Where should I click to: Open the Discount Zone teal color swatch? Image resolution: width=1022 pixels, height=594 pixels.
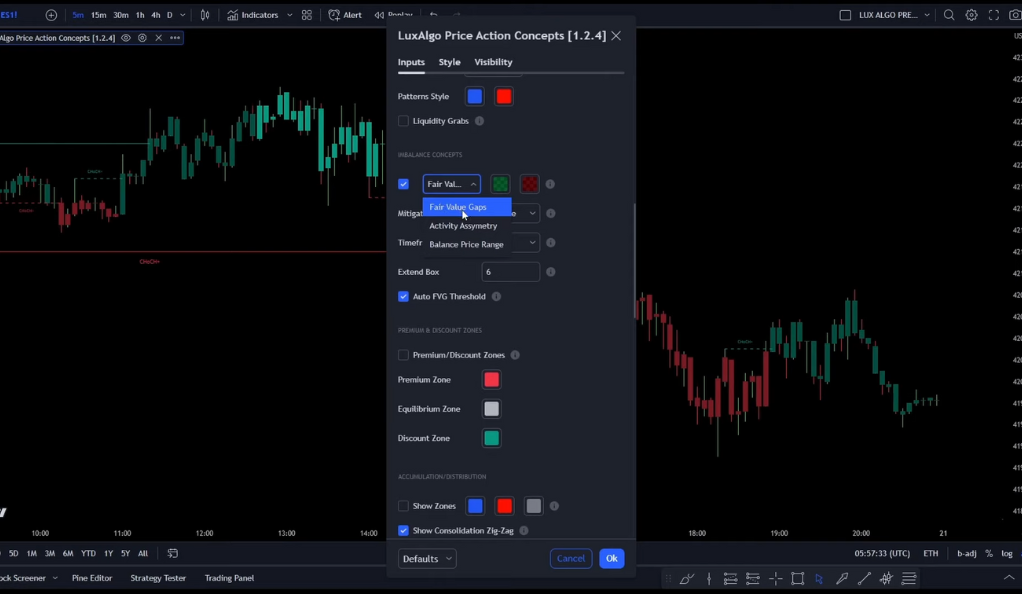491,439
